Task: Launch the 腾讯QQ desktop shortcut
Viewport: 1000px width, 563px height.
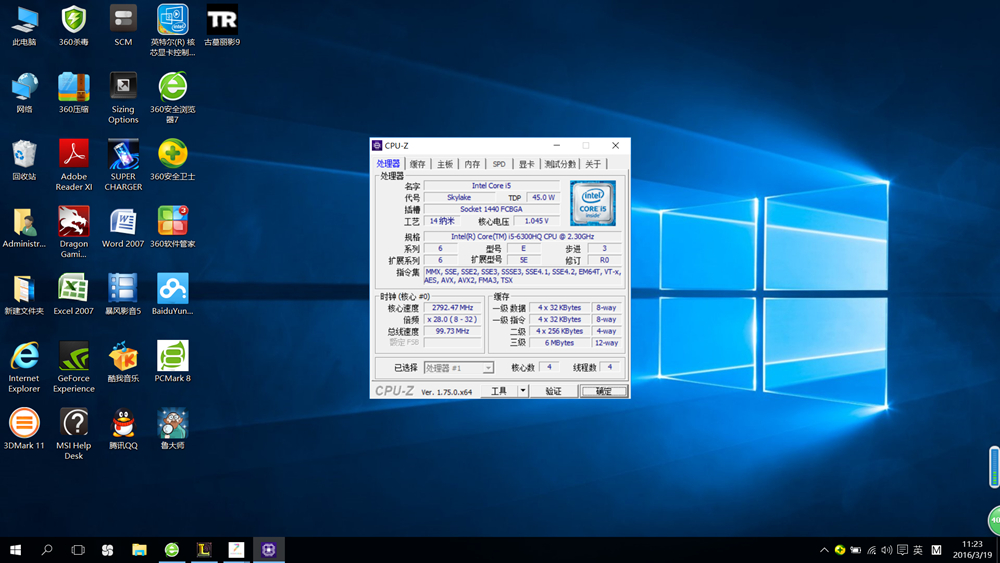Action: pyautogui.click(x=123, y=424)
